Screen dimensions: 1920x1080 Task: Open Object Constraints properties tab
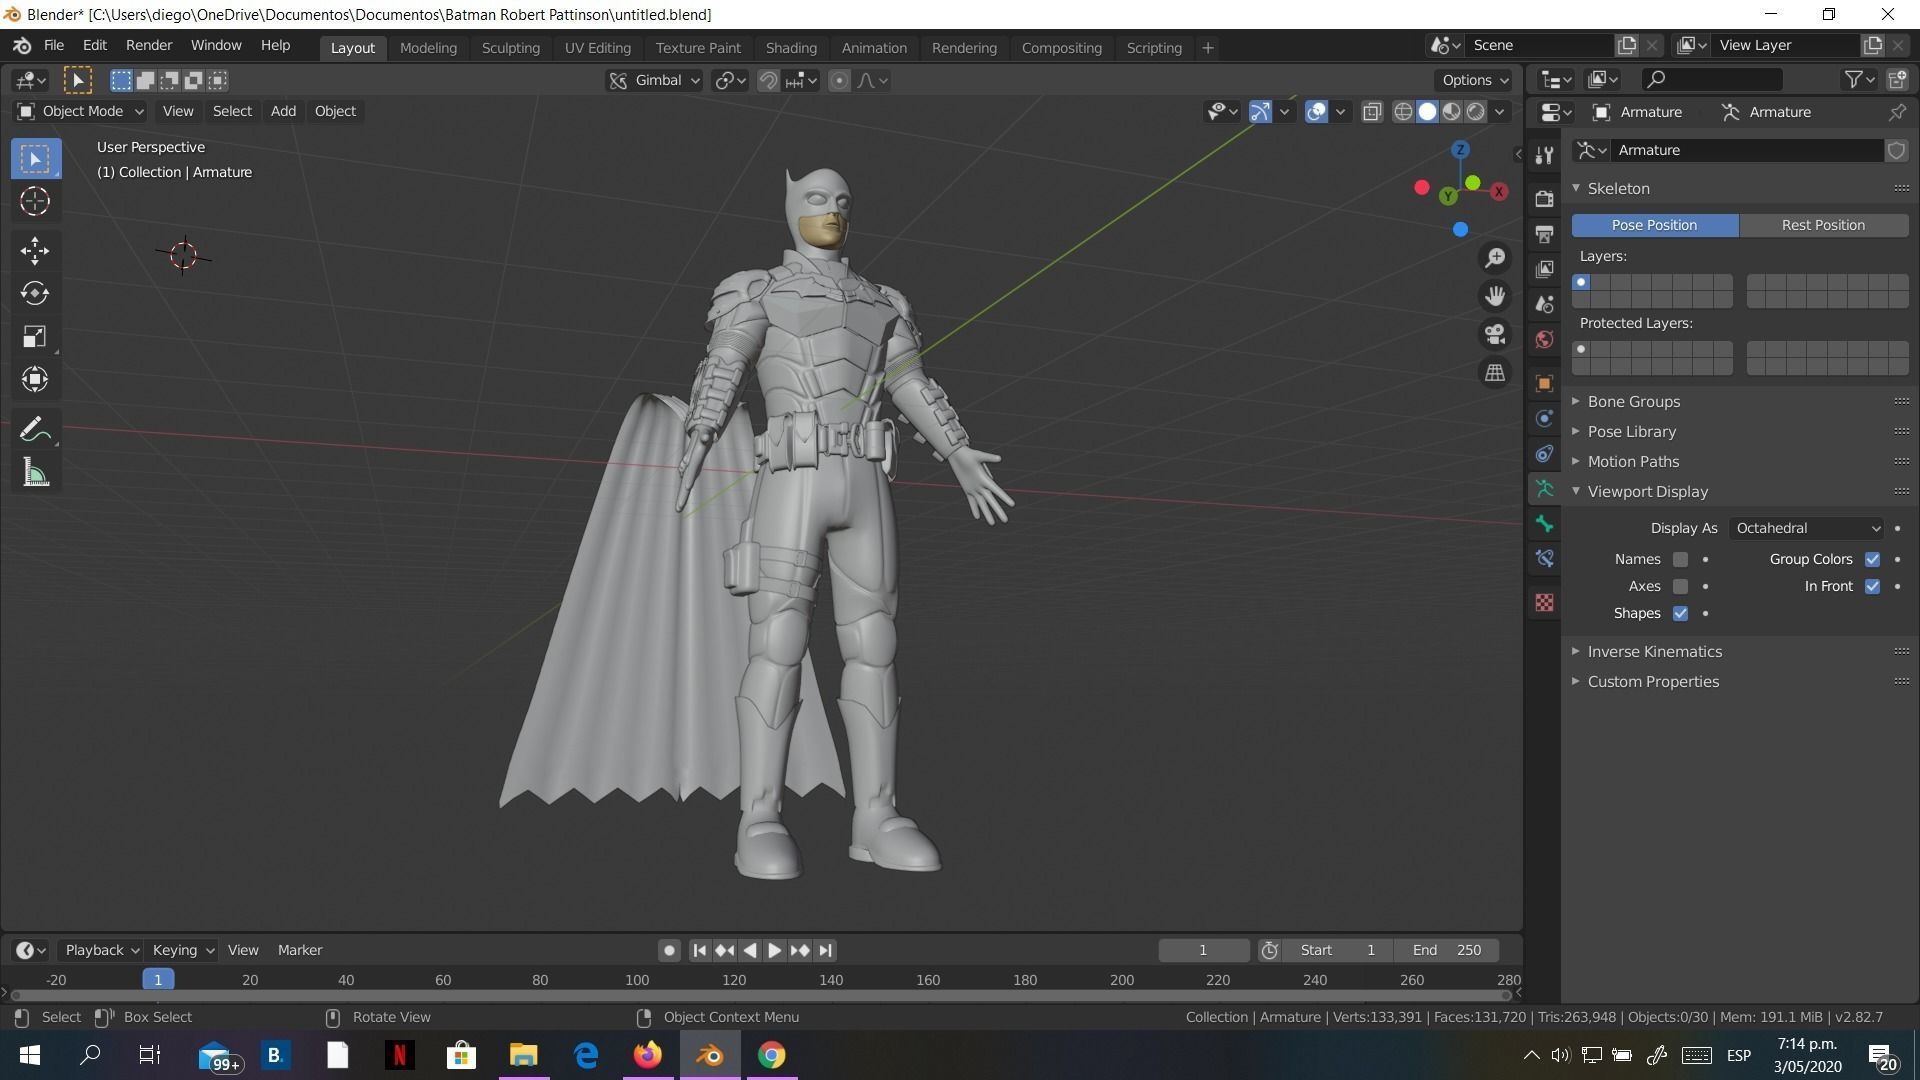tap(1545, 453)
